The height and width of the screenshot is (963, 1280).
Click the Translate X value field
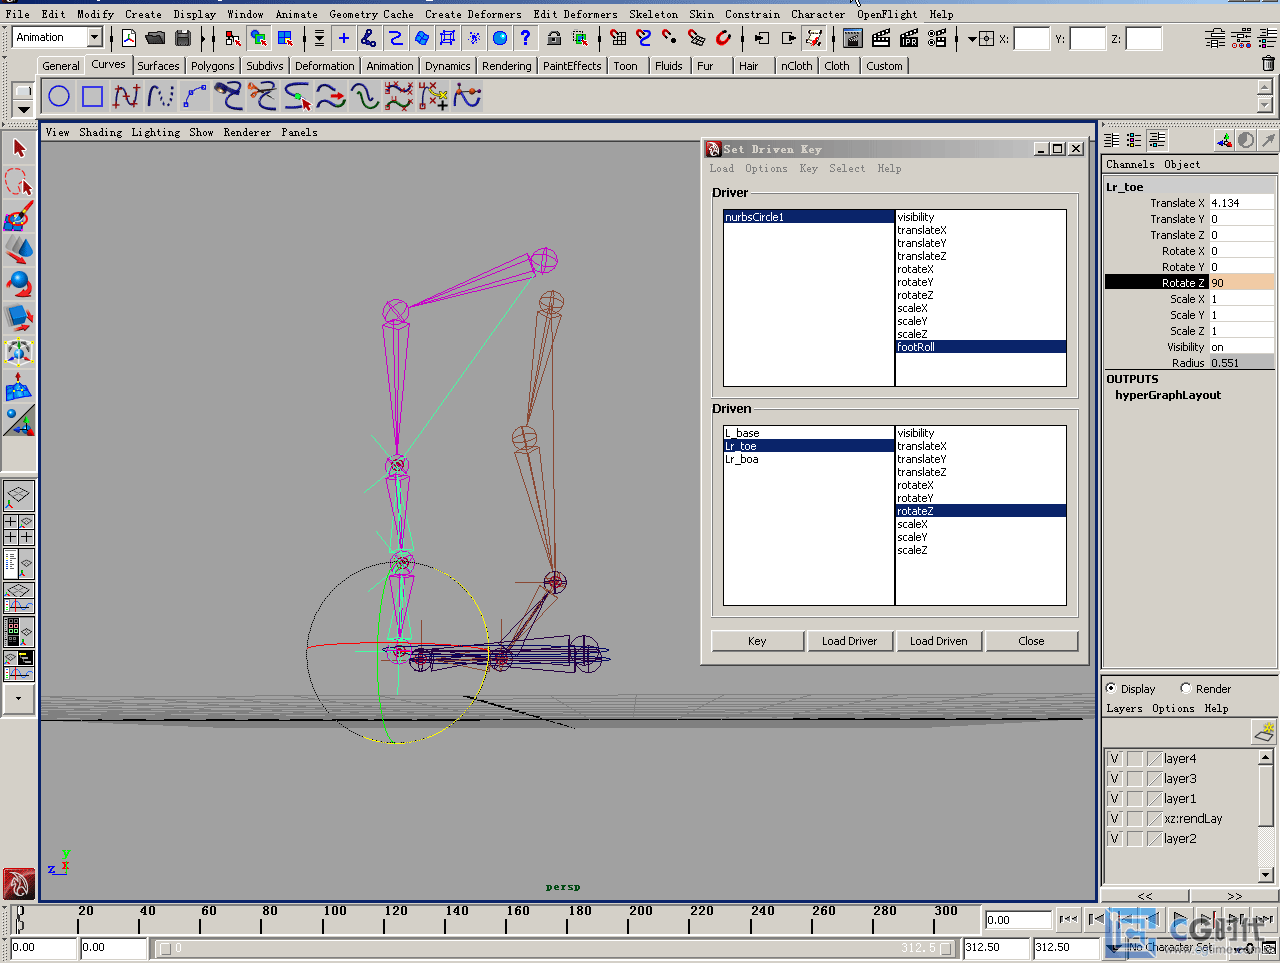pos(1242,203)
